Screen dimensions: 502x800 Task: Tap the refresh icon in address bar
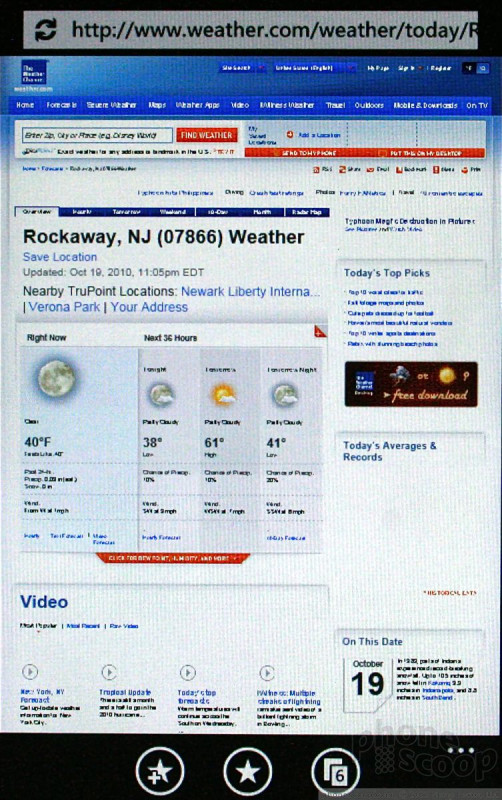pos(45,30)
